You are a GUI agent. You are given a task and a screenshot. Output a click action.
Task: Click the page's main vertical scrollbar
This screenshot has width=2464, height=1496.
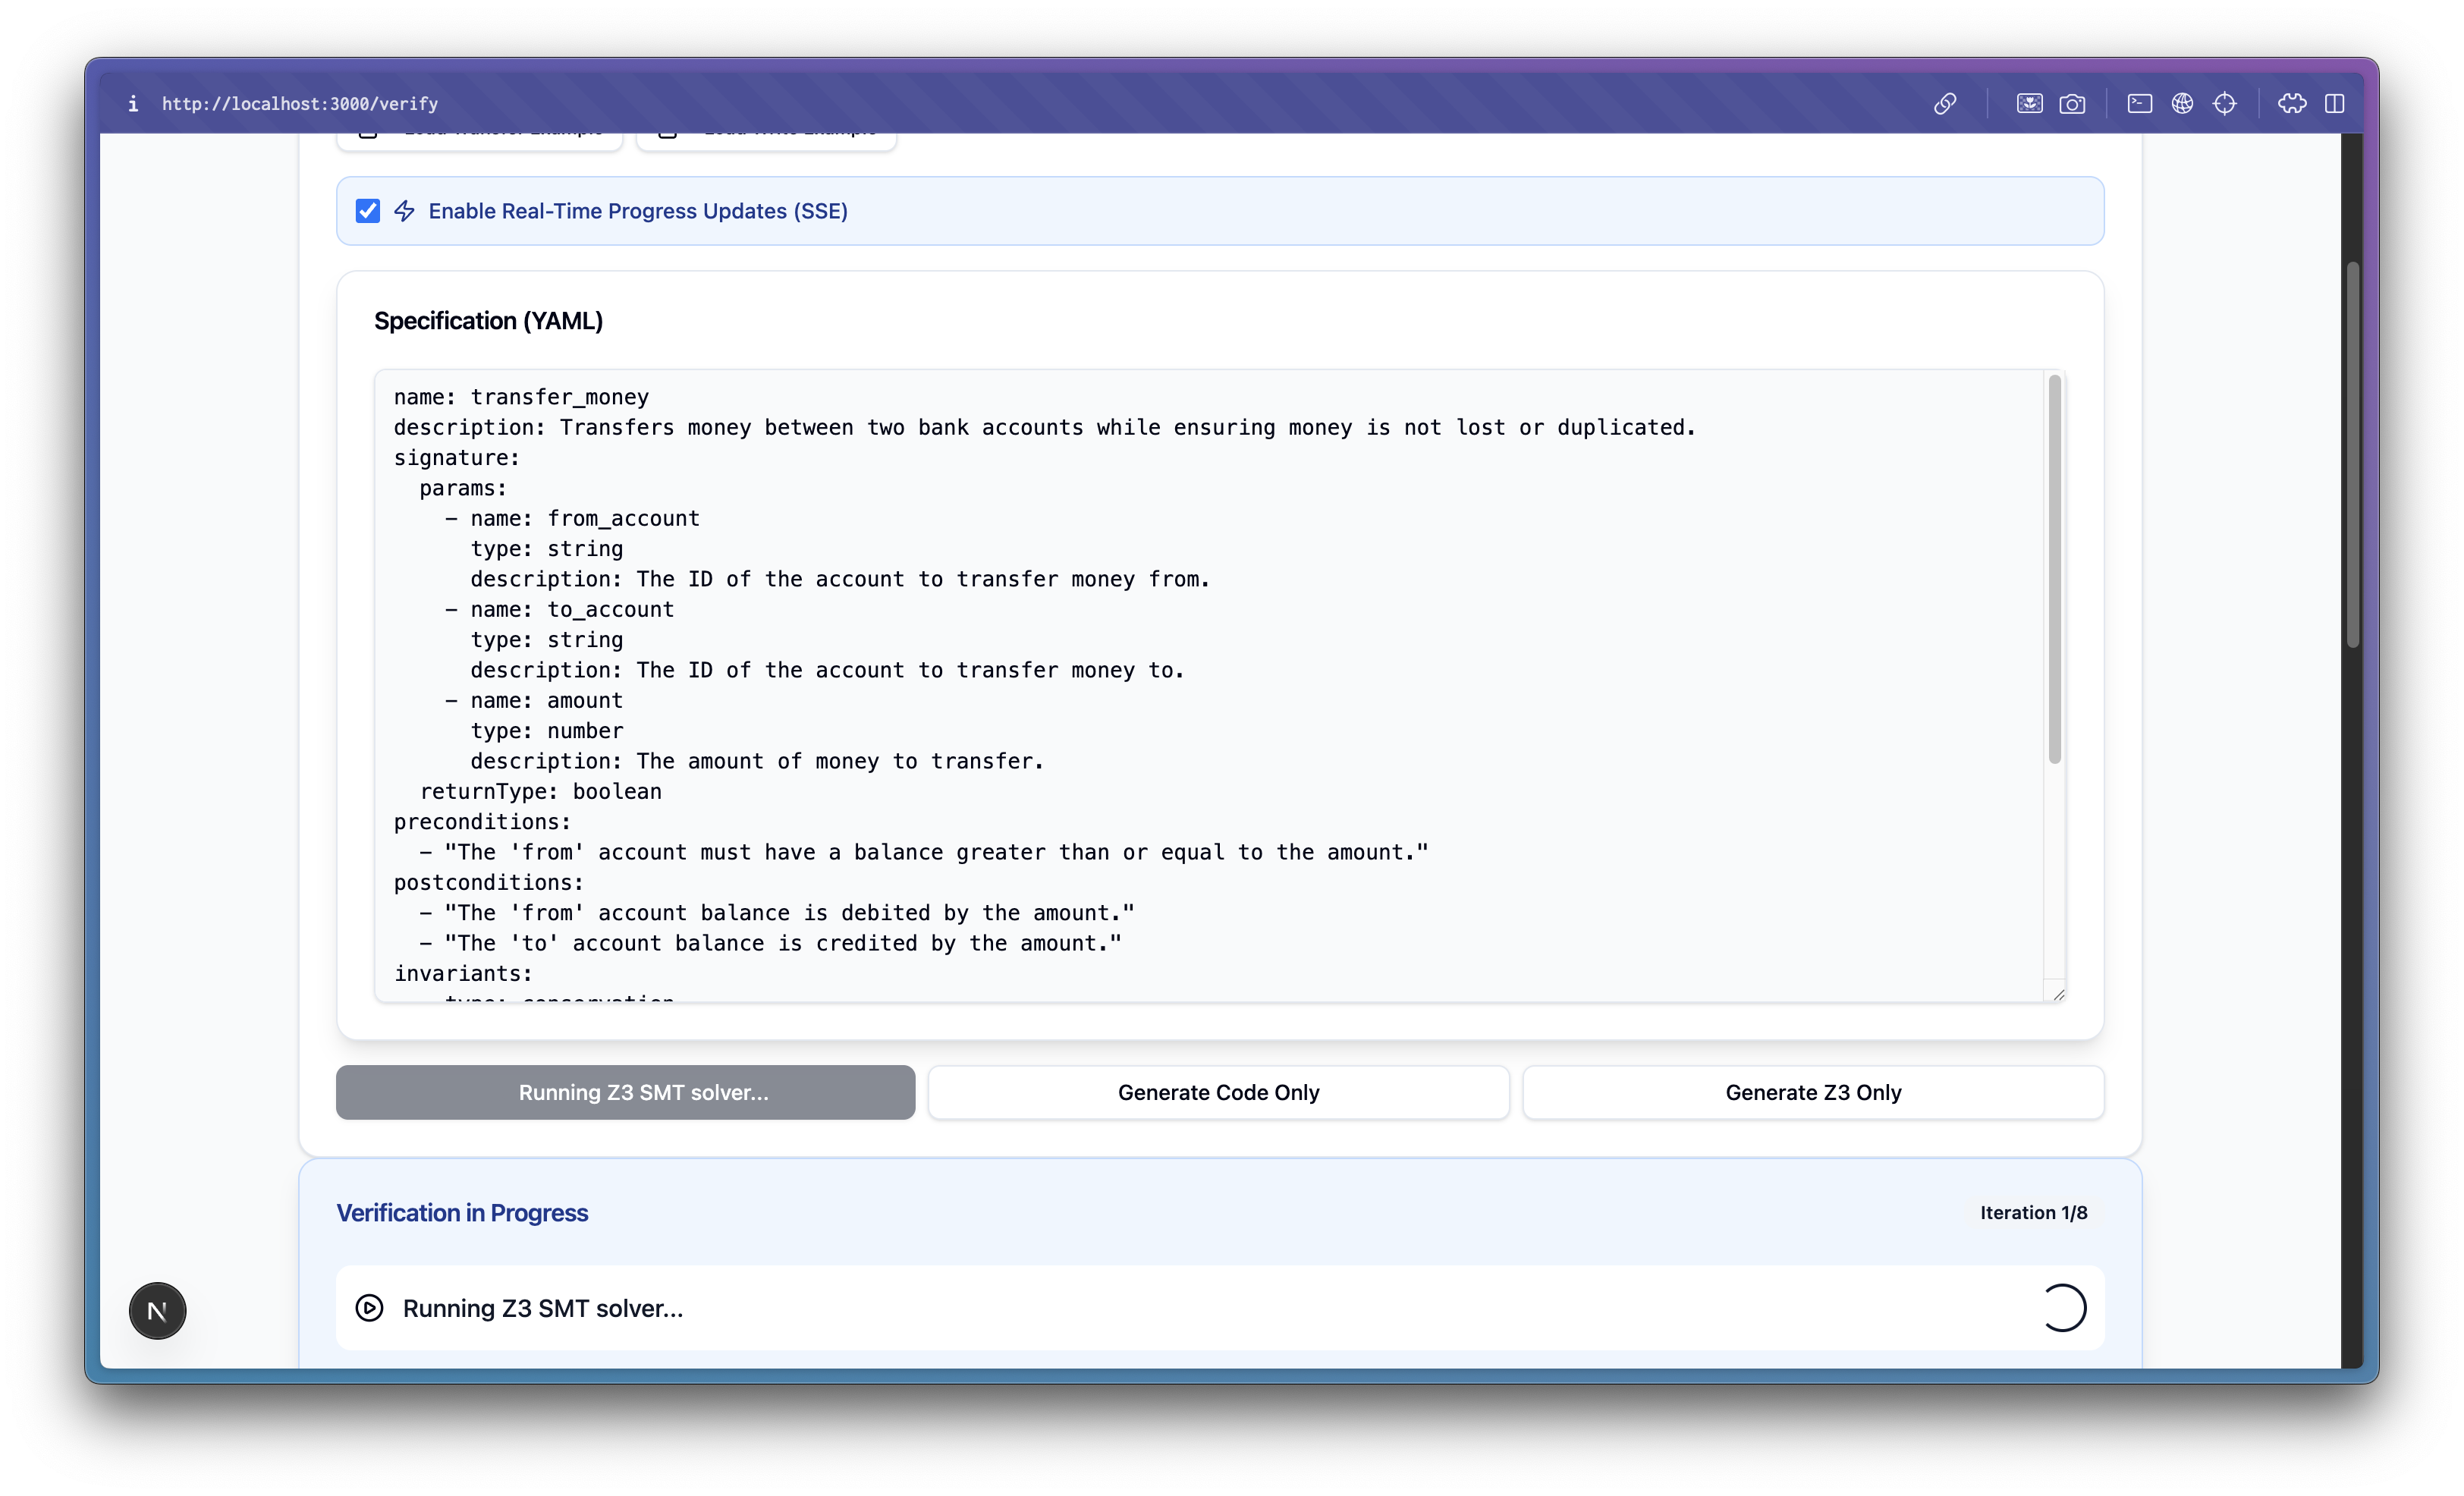tap(2352, 455)
